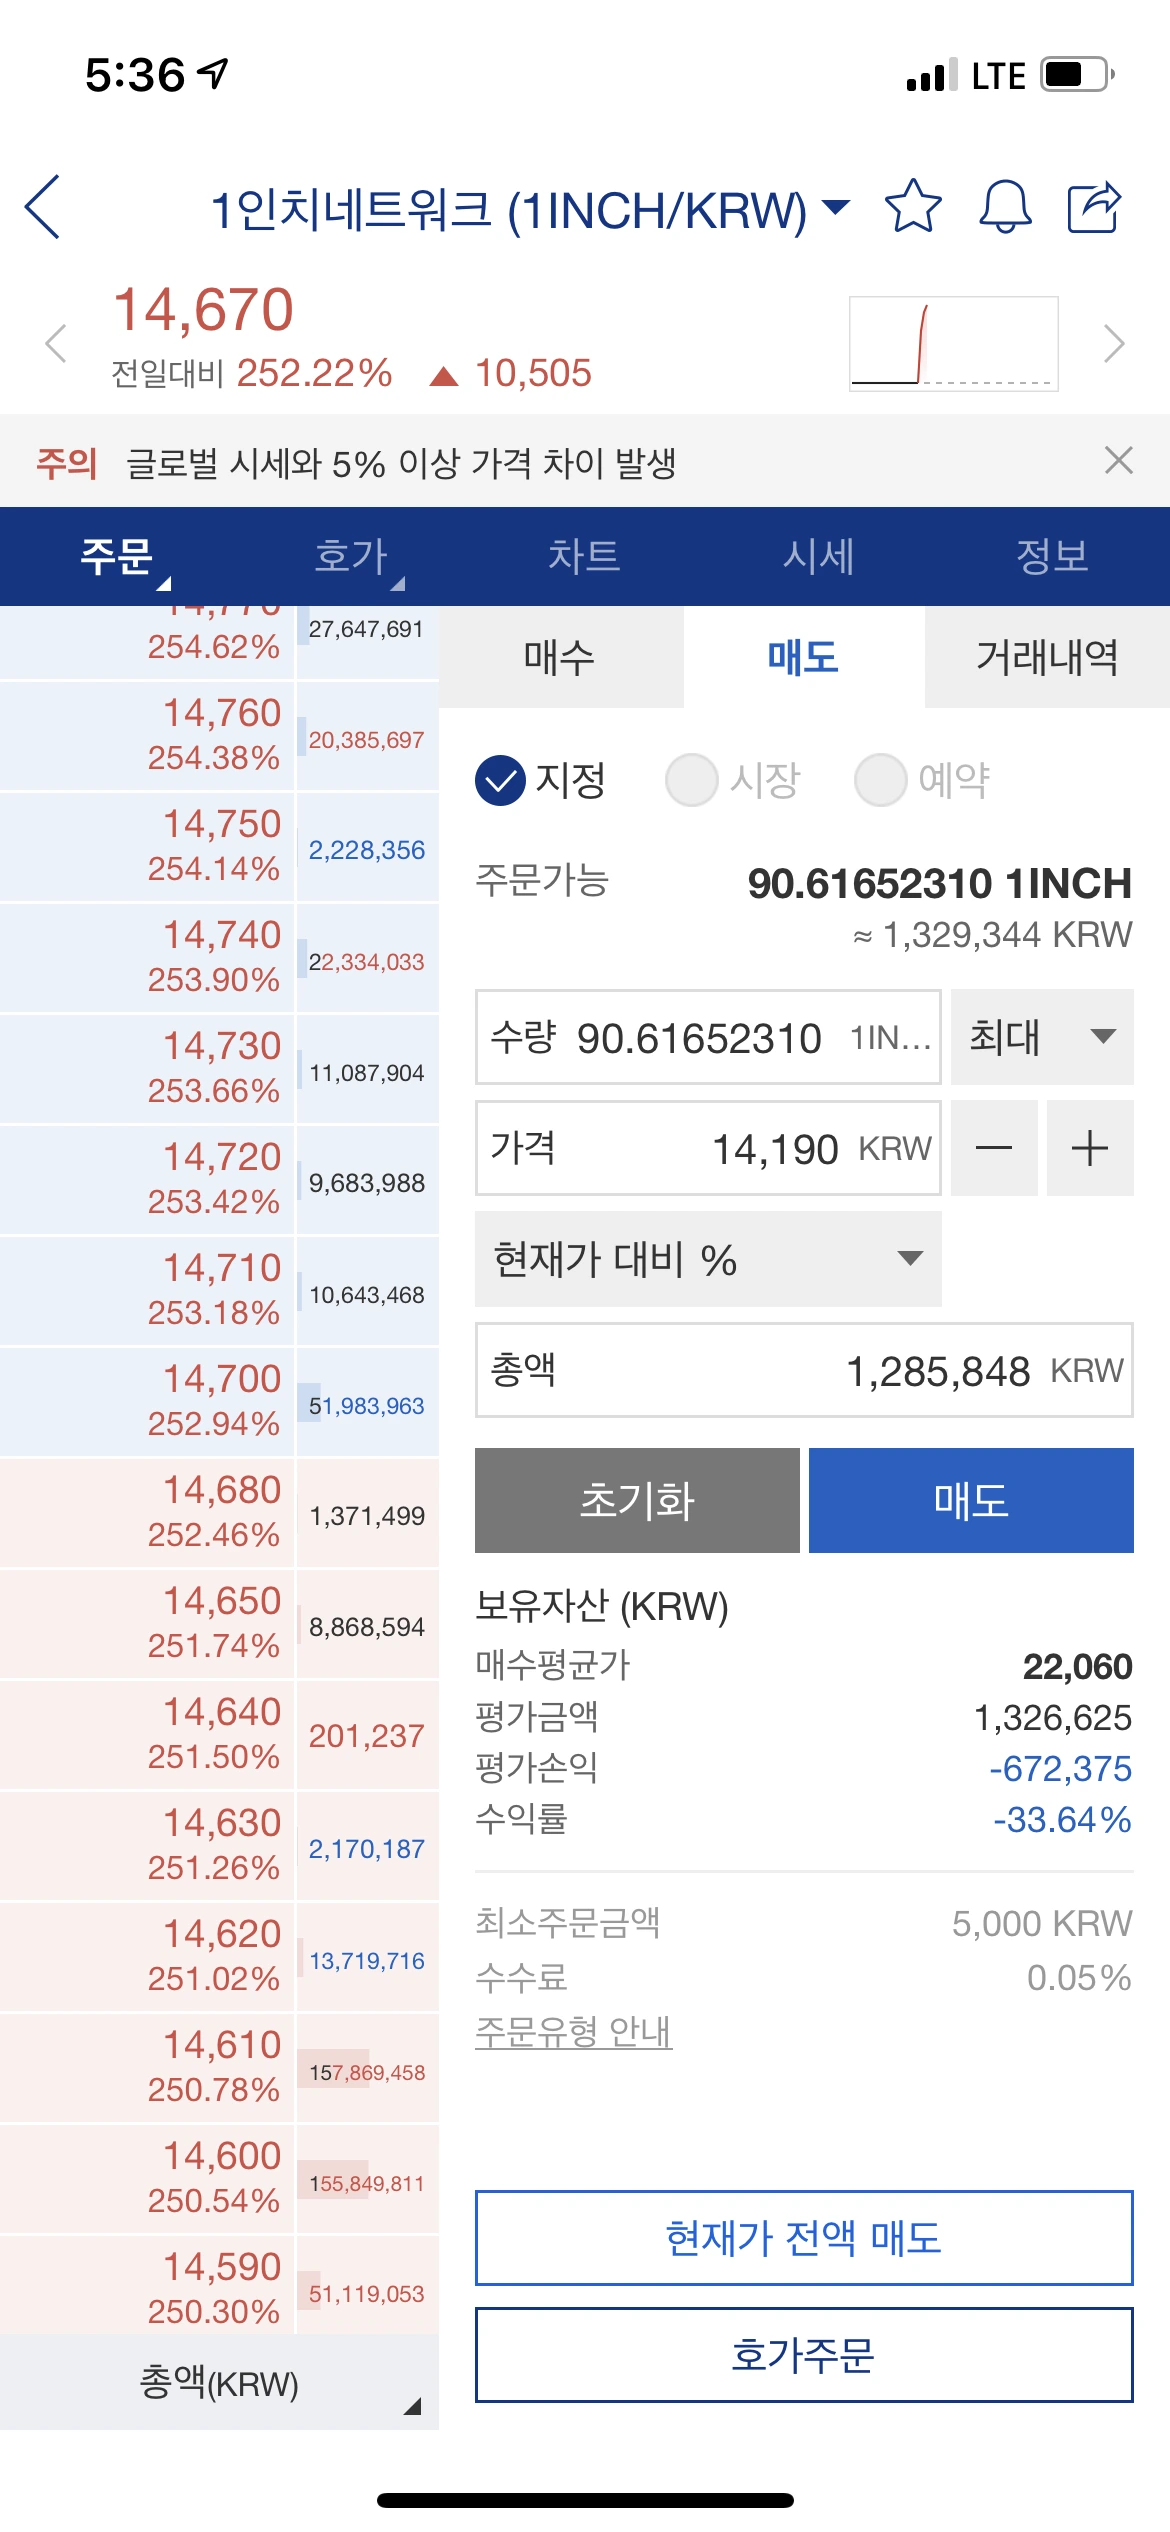The image size is (1170, 2532).
Task: Tap the share icon
Action: click(1094, 207)
